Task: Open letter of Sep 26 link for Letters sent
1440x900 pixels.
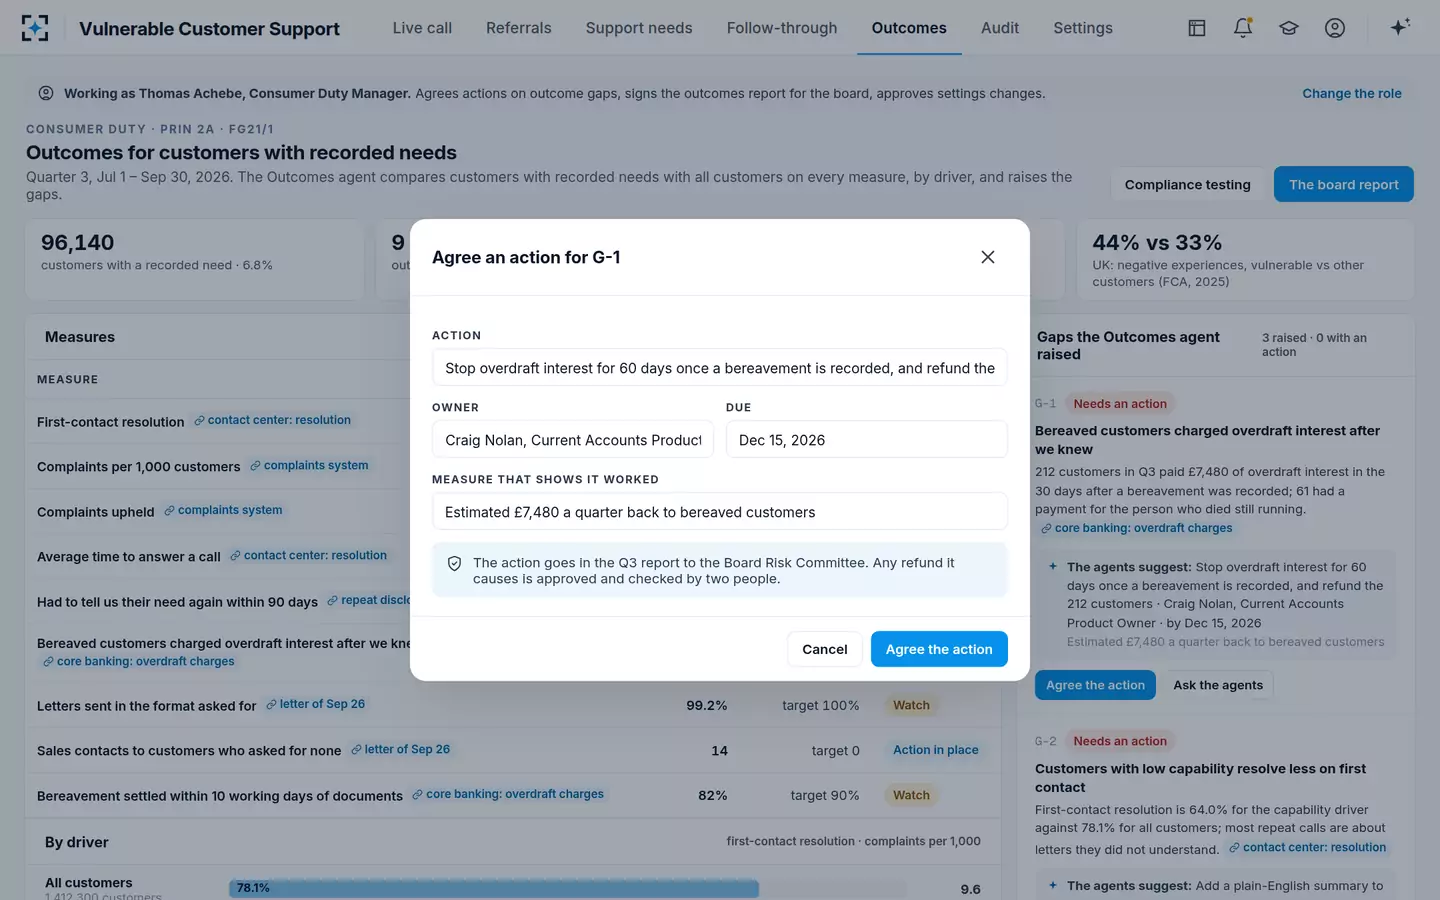Action: 315,704
